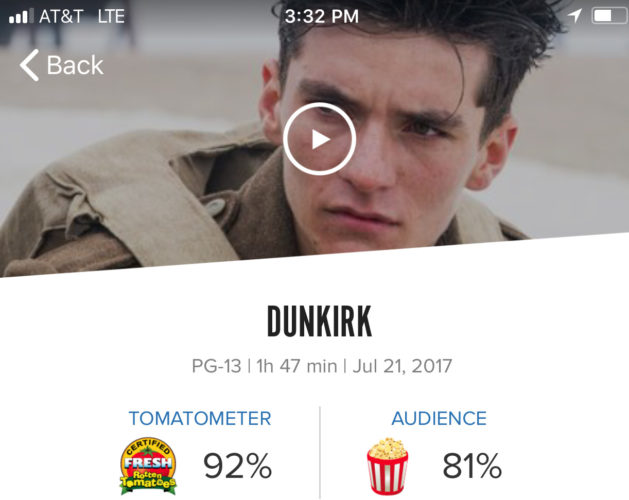Tap the Back chevron arrow

click(x=29, y=65)
